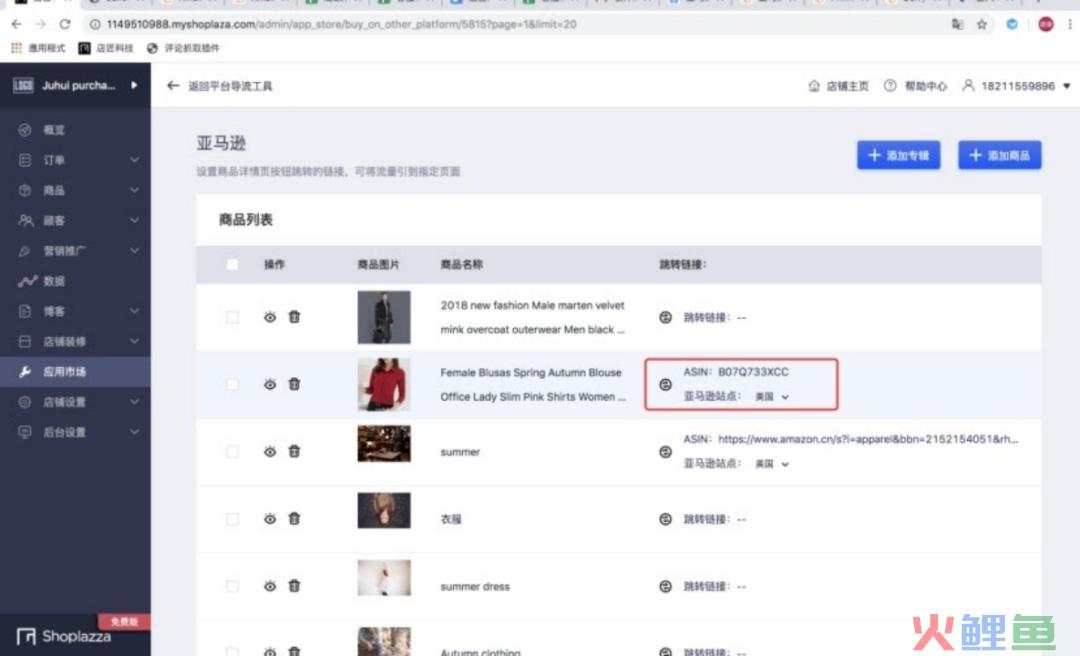1080x656 pixels.
Task: Expand the 店铺装修 chevron
Action: pos(134,341)
